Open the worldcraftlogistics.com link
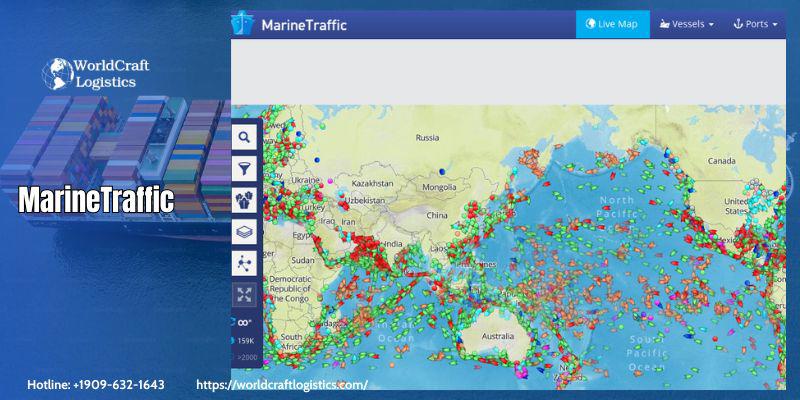This screenshot has width=800, height=400. tap(282, 384)
